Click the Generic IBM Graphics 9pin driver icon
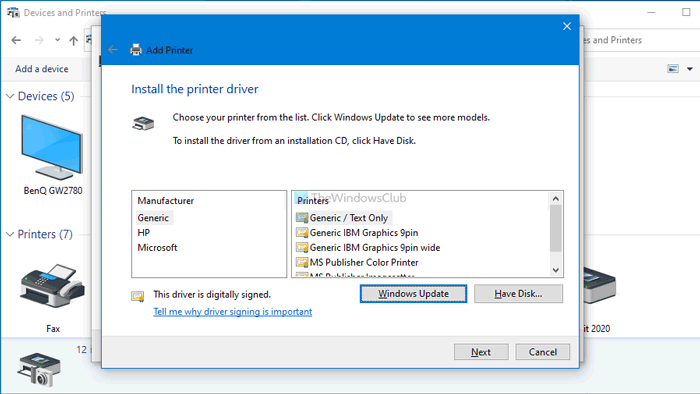 302,232
